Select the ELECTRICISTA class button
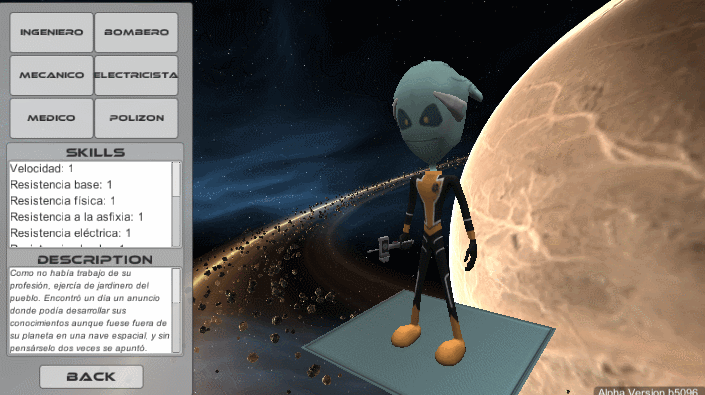 [x=136, y=75]
